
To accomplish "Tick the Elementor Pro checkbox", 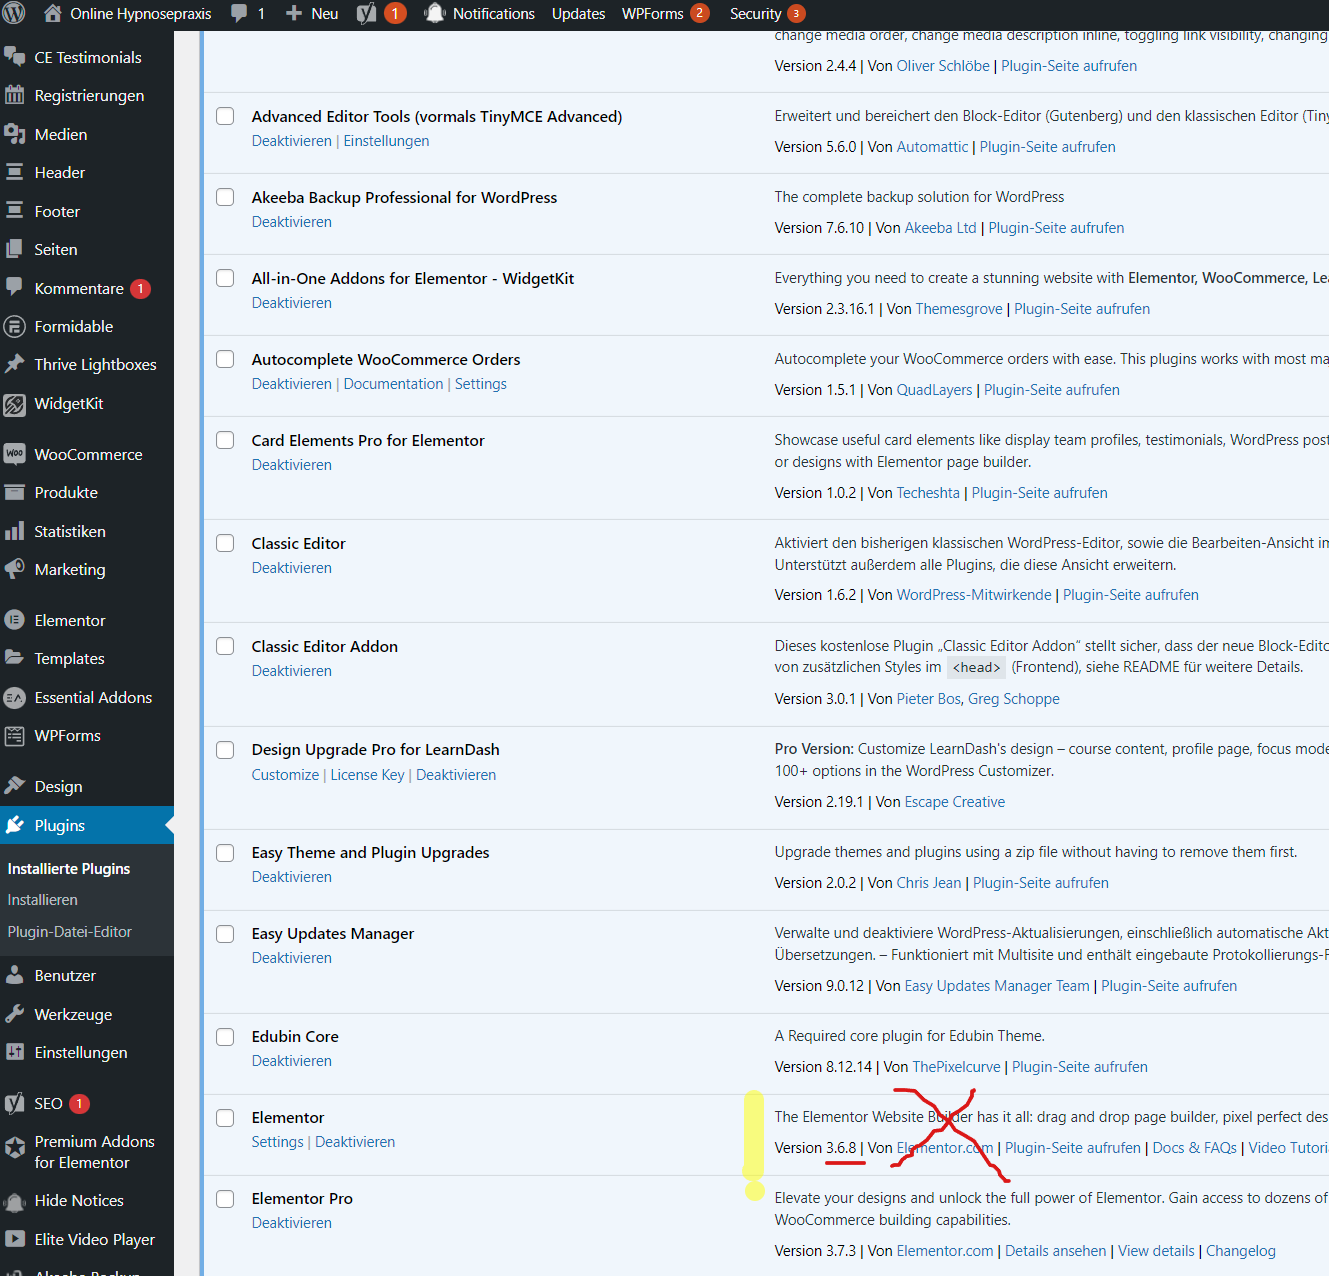I will [225, 1199].
